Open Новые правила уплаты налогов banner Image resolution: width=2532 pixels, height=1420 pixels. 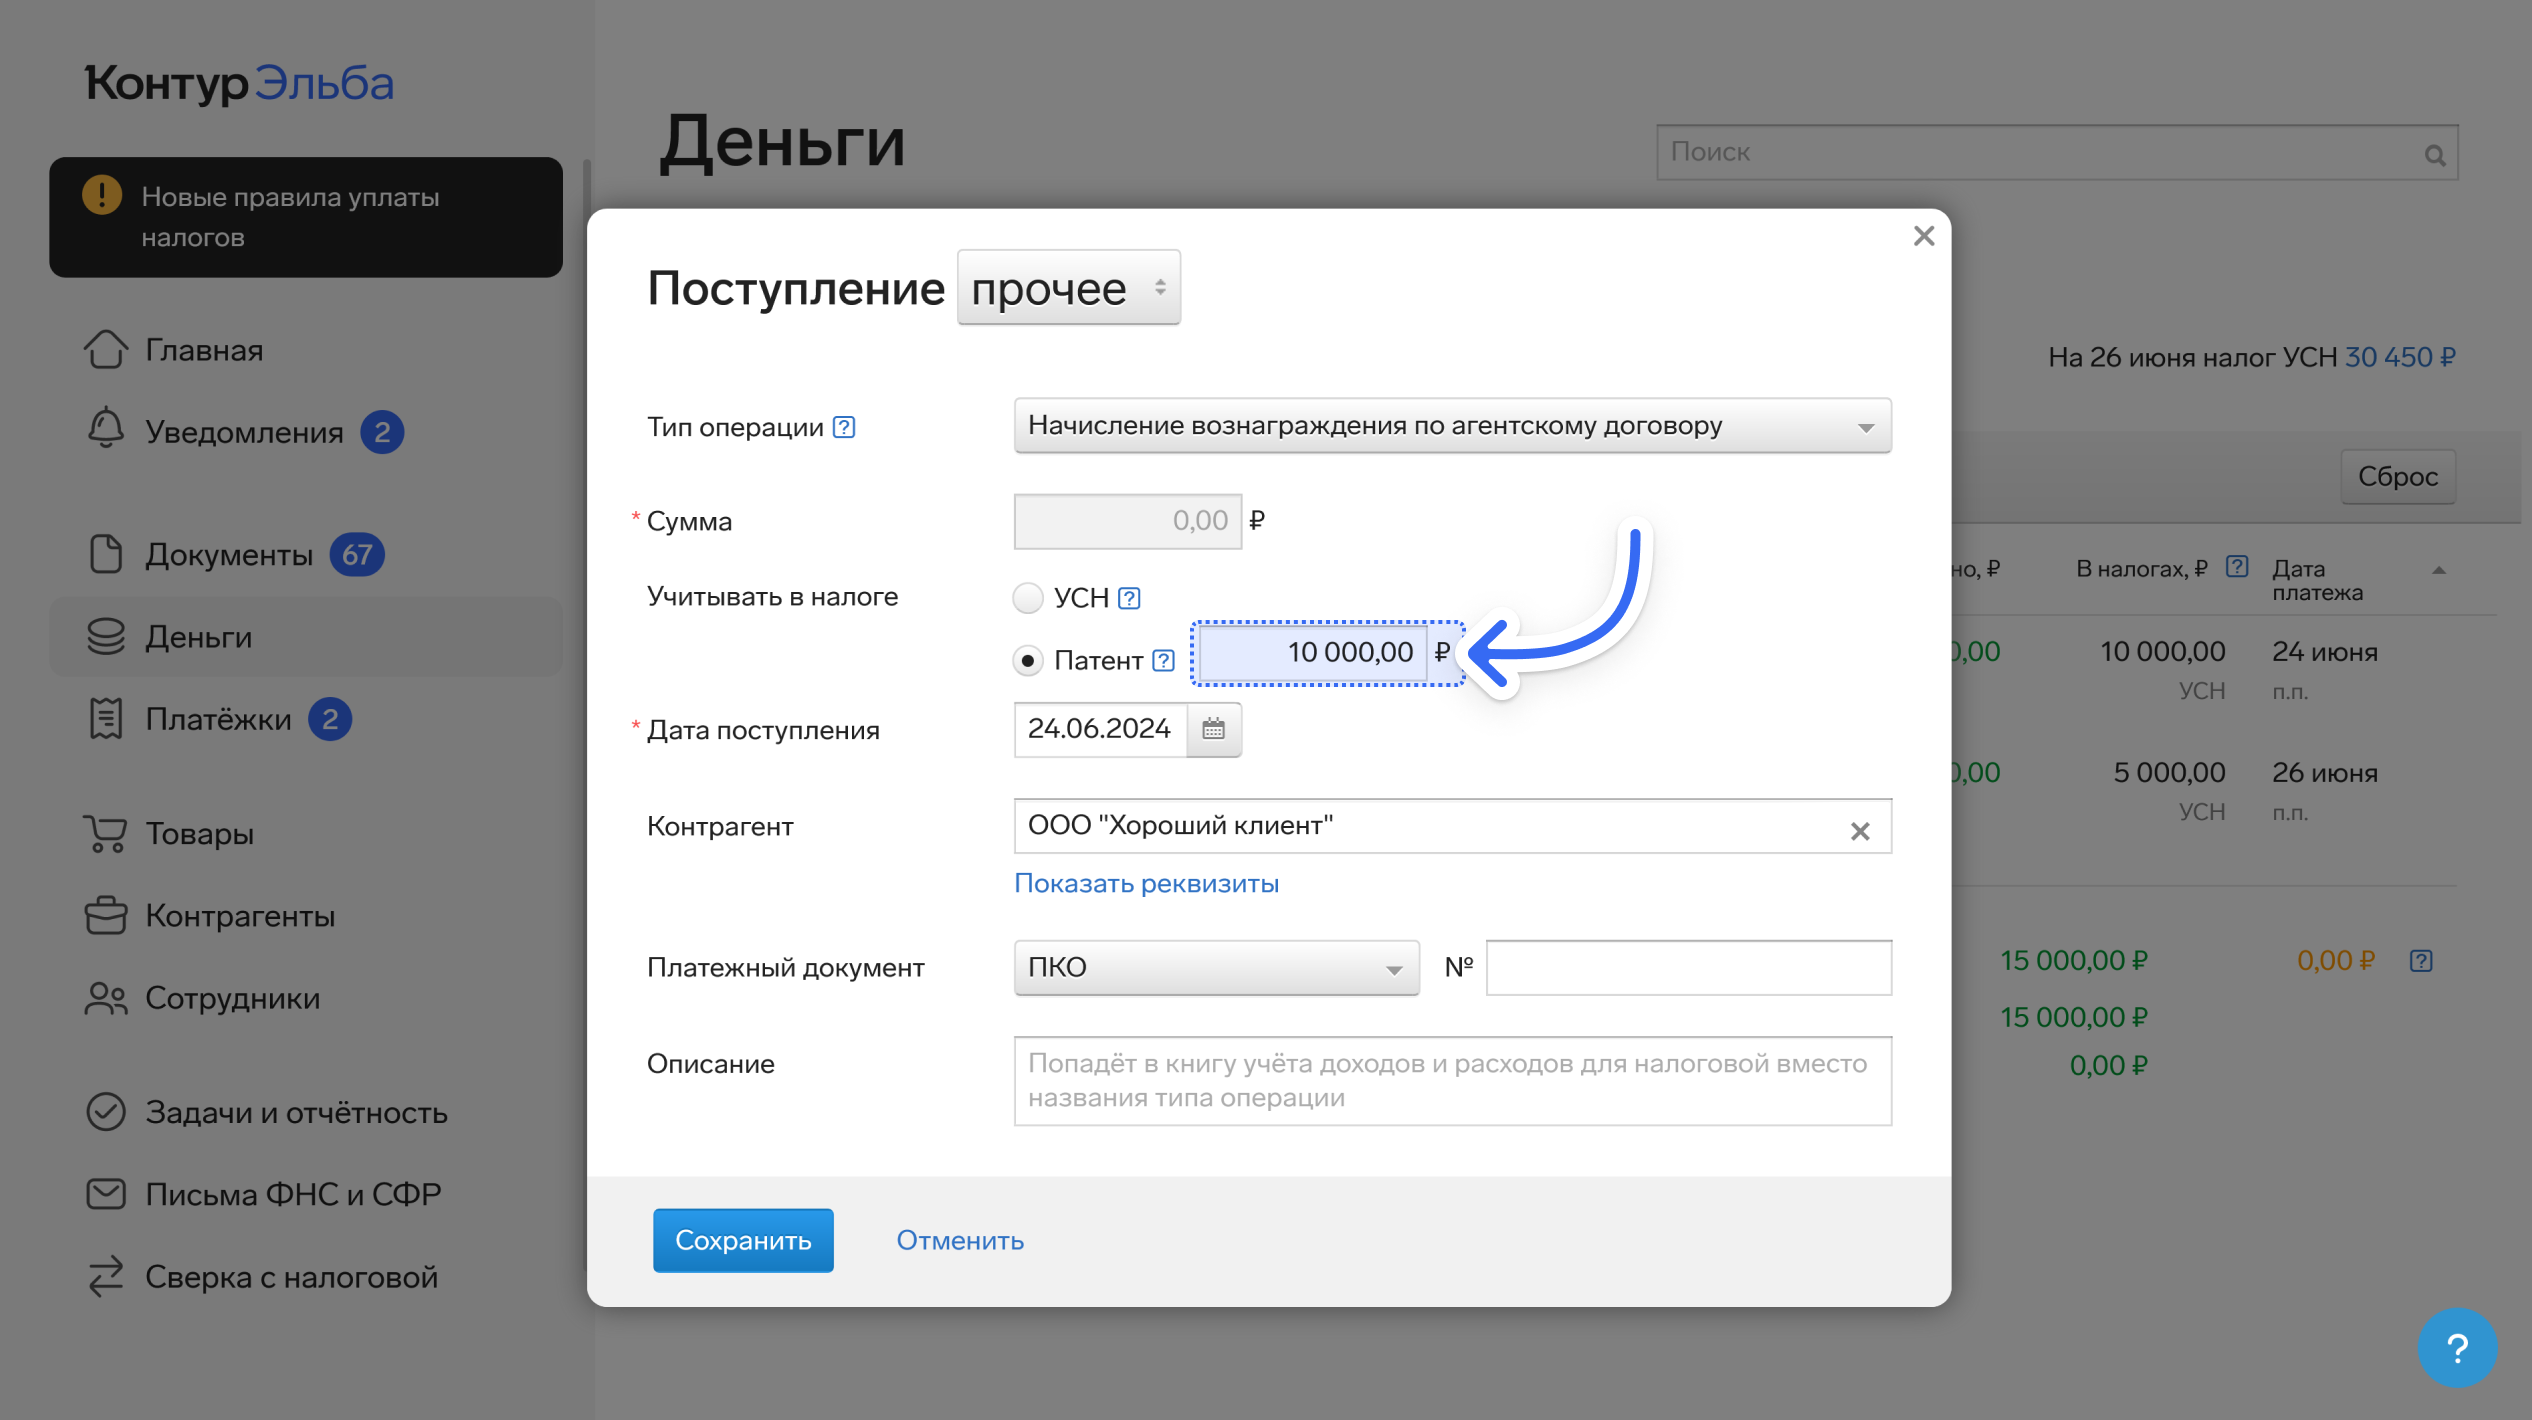click(306, 217)
